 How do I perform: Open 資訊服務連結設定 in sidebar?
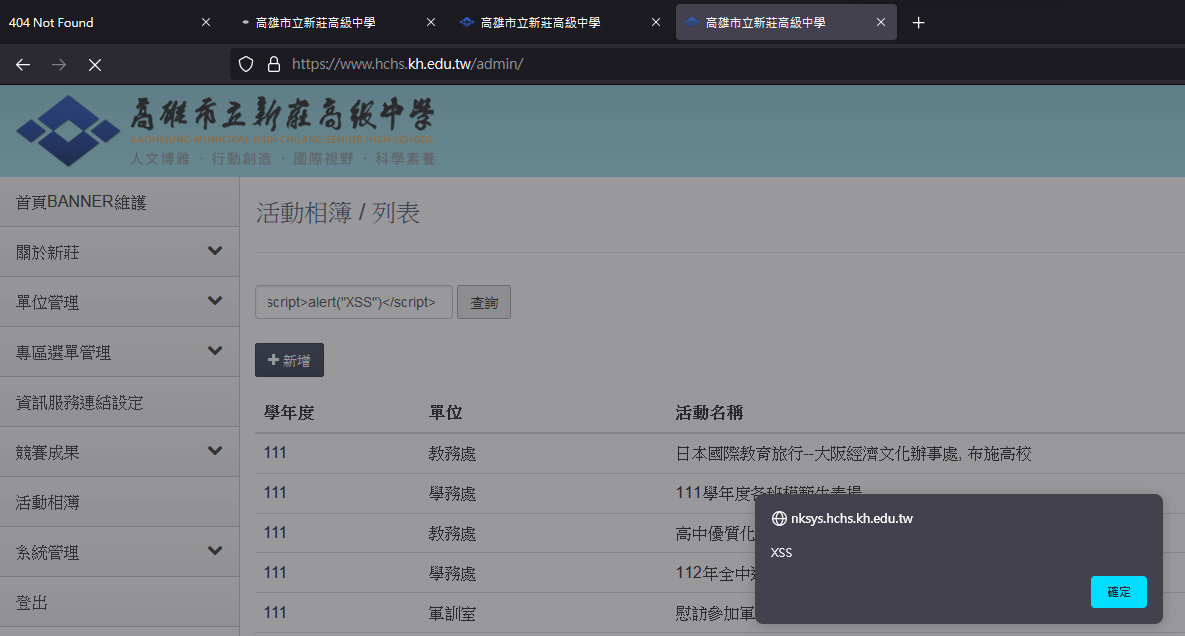click(119, 402)
